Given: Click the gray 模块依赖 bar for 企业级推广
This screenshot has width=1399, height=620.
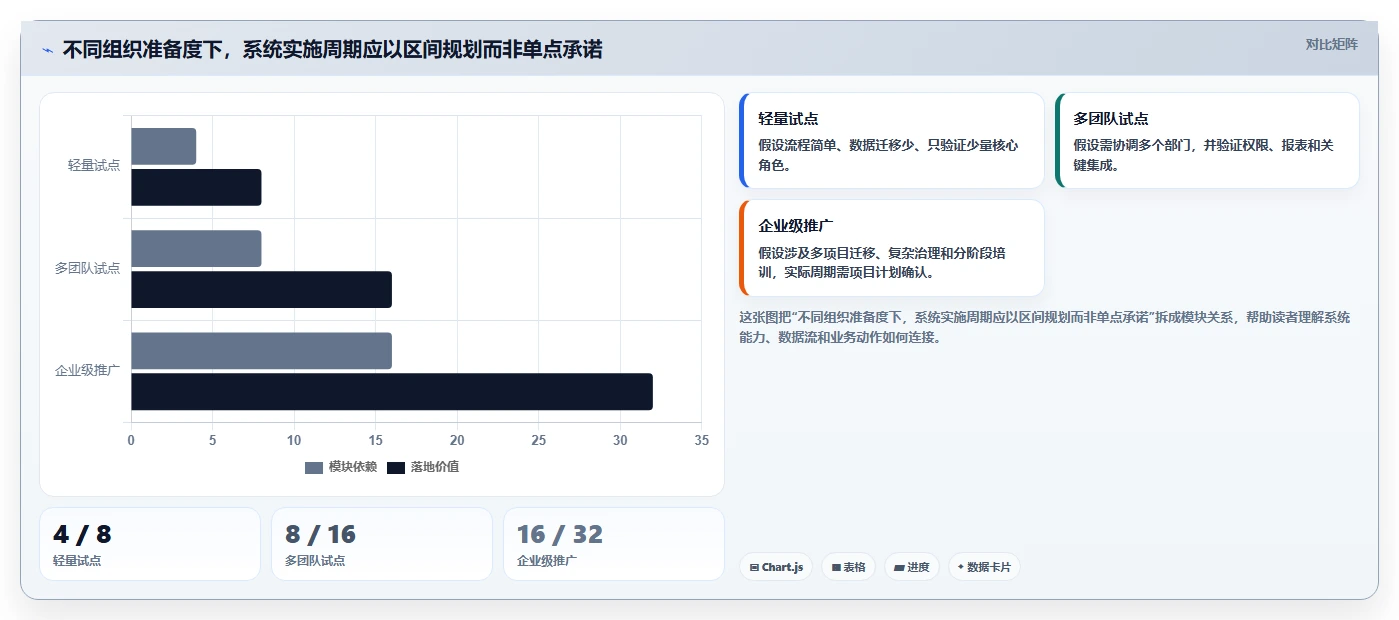Looking at the screenshot, I should point(261,351).
